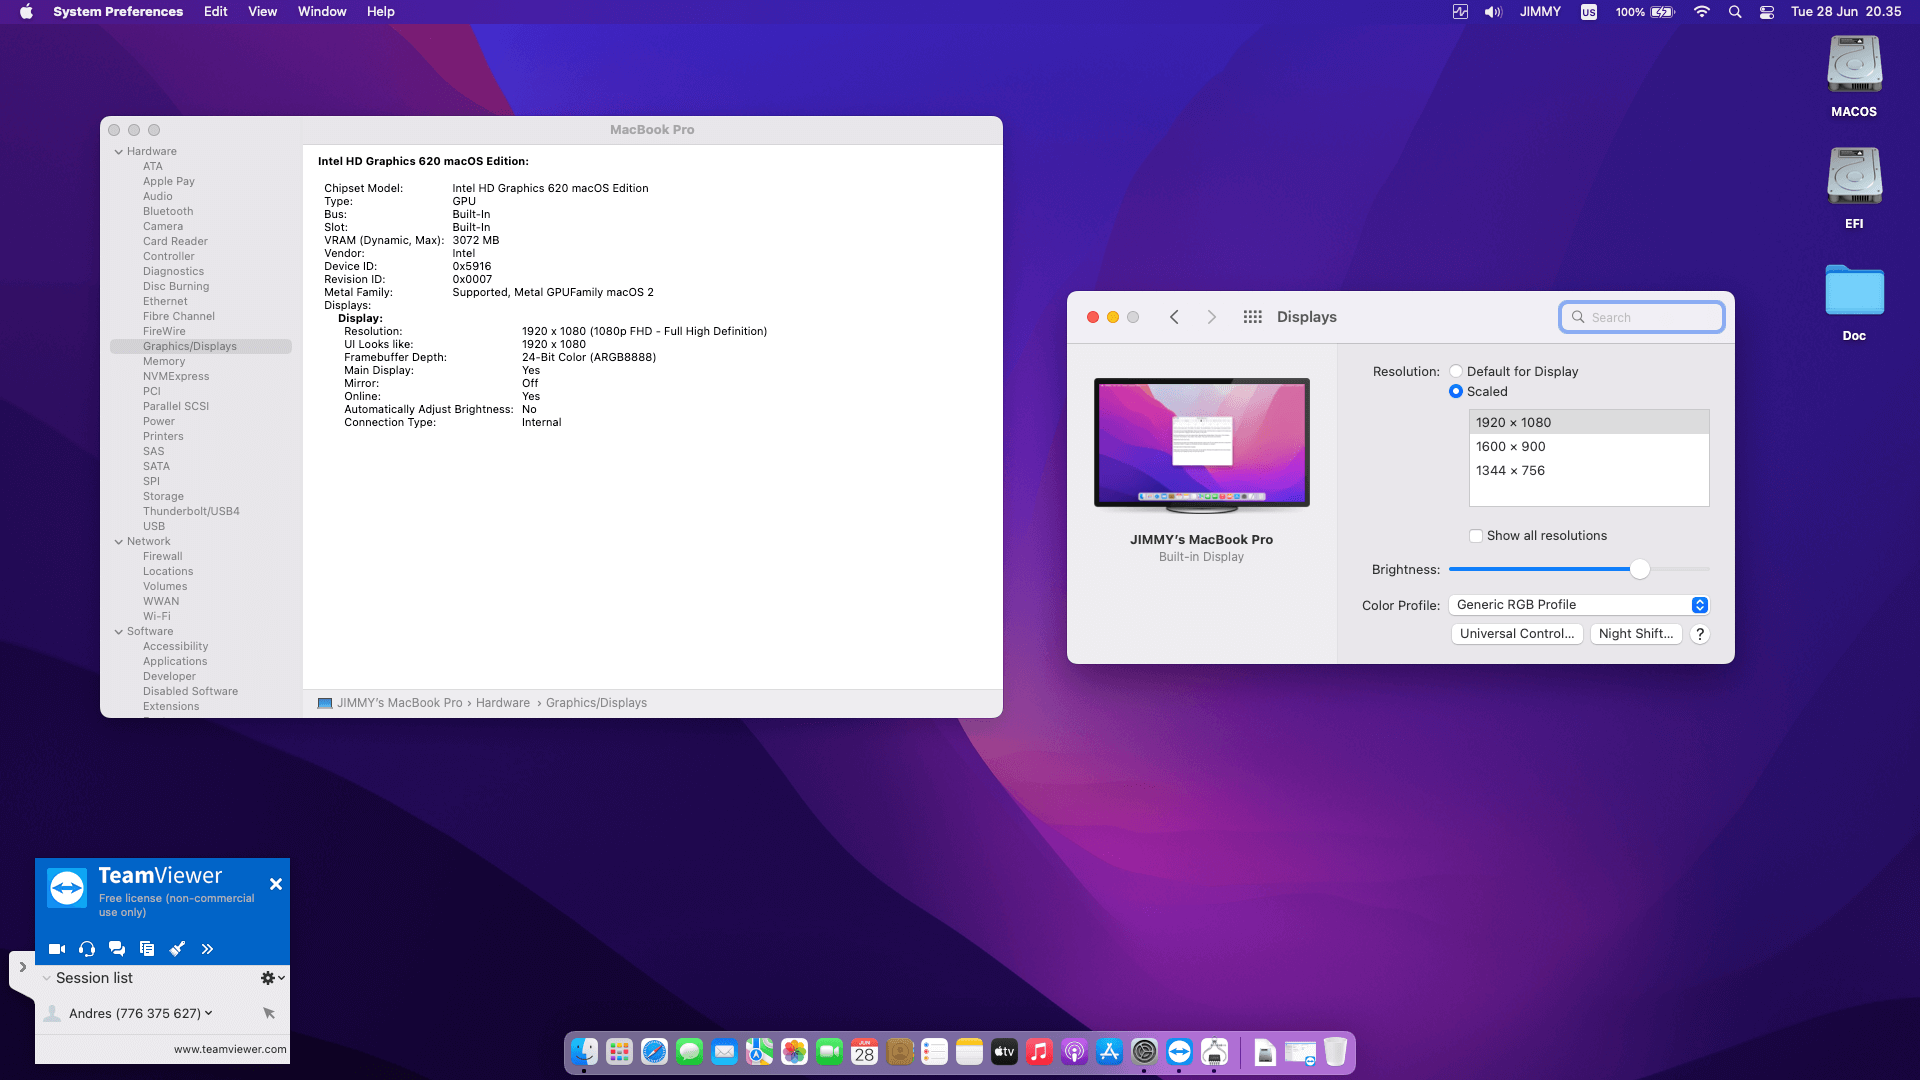The height and width of the screenshot is (1080, 1920).
Task: Open App Store from the Dock
Action: pos(1109,1052)
